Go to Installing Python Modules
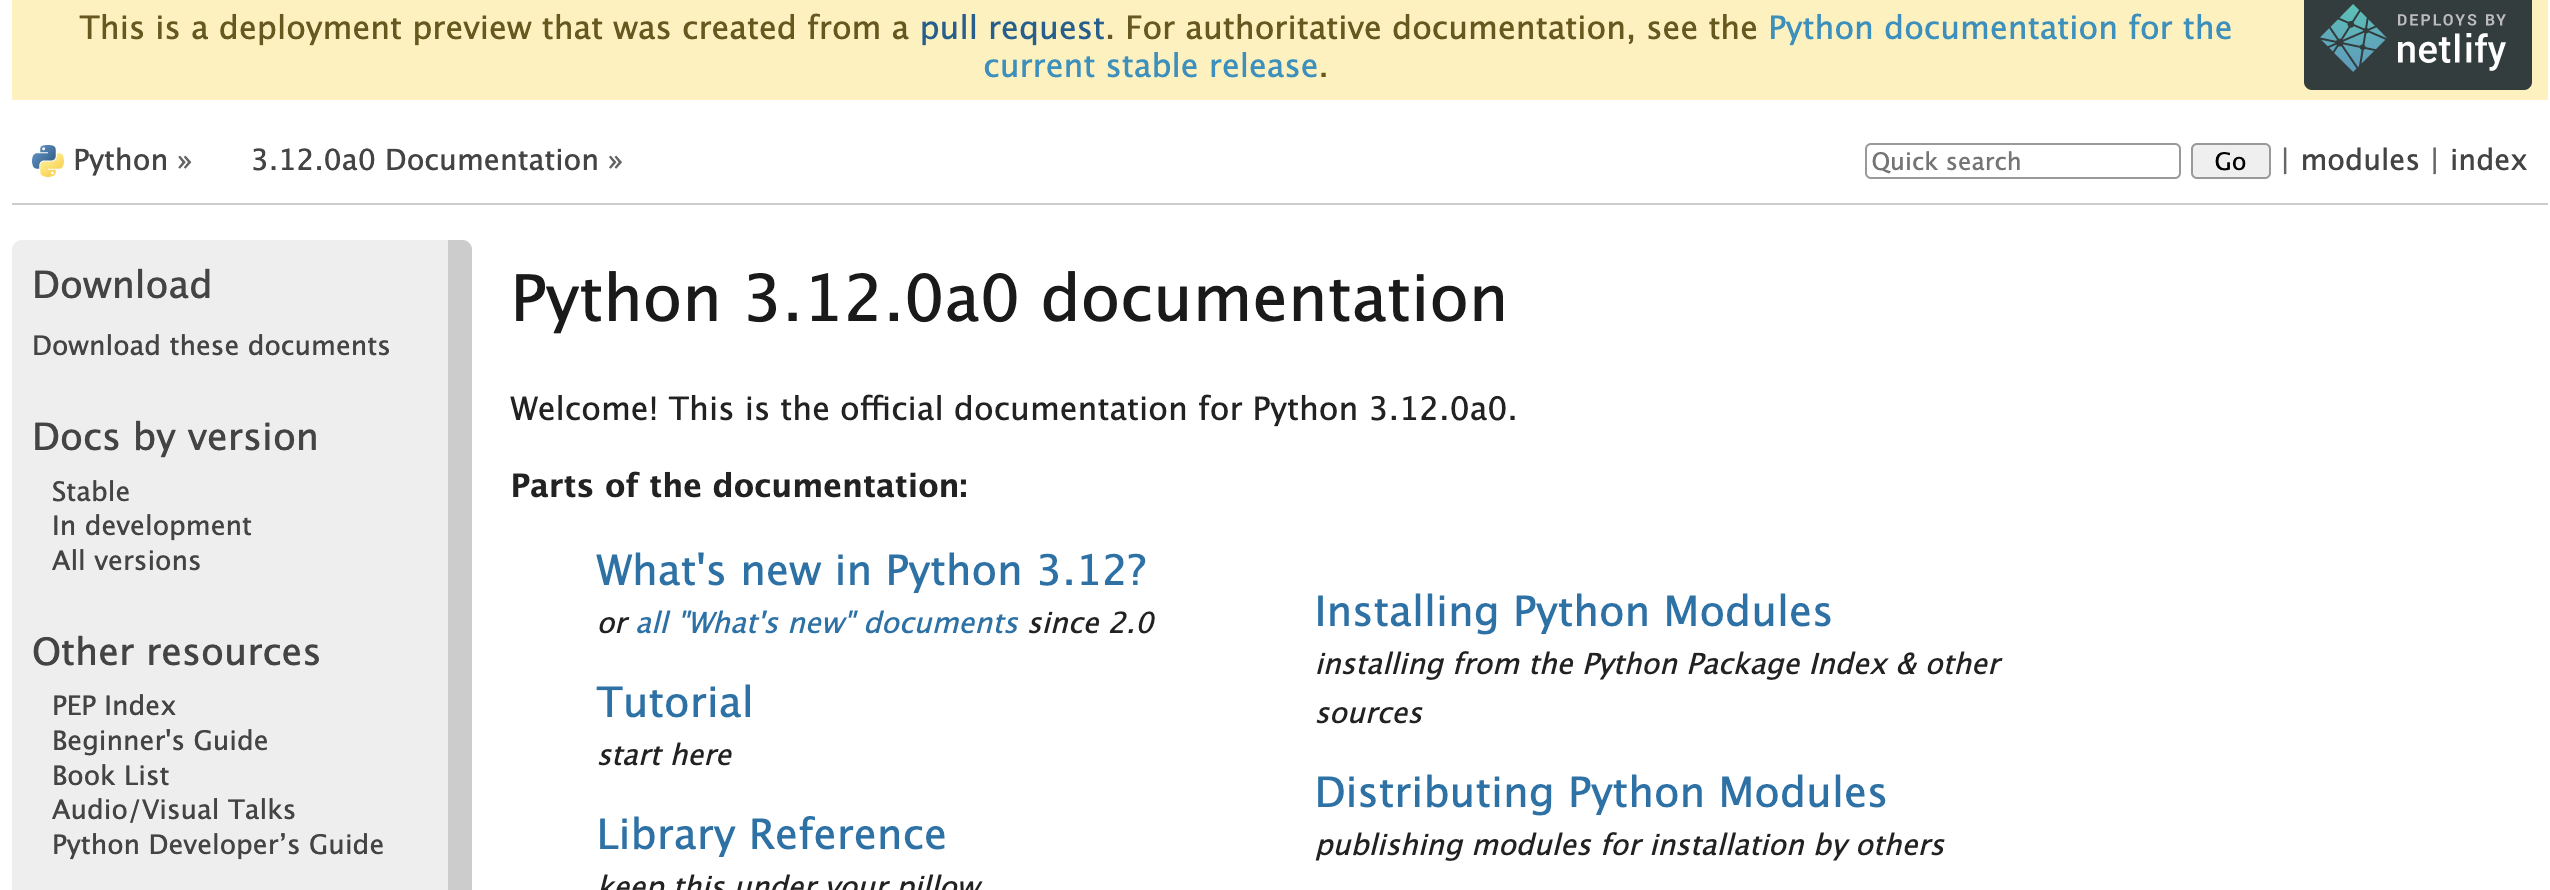 click(1573, 612)
